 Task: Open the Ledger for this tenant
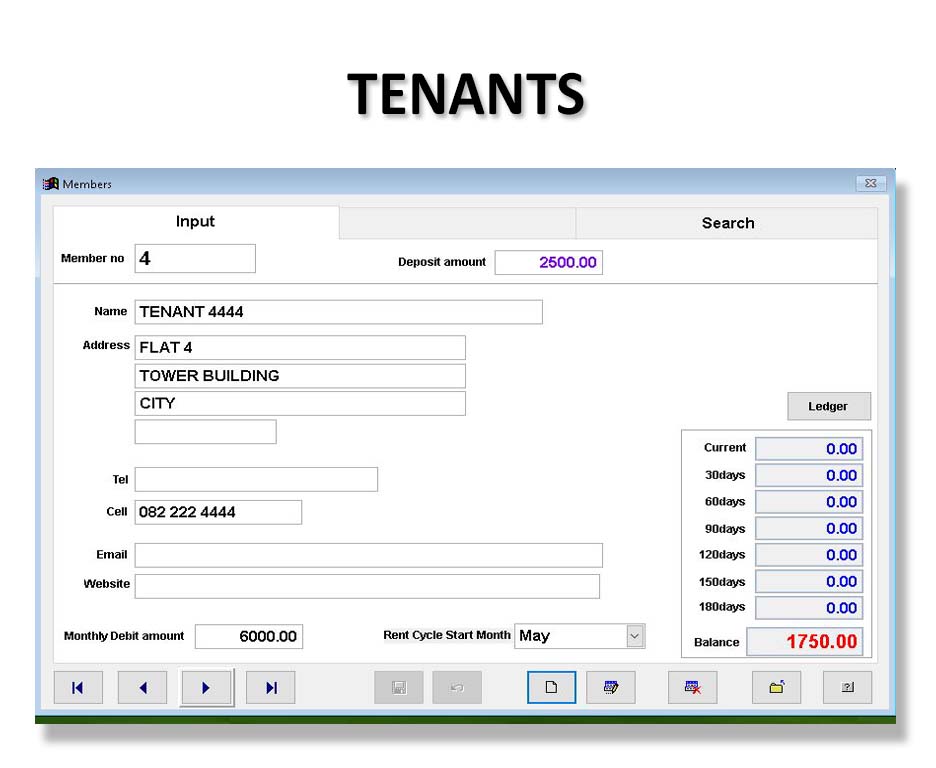pyautogui.click(x=827, y=406)
